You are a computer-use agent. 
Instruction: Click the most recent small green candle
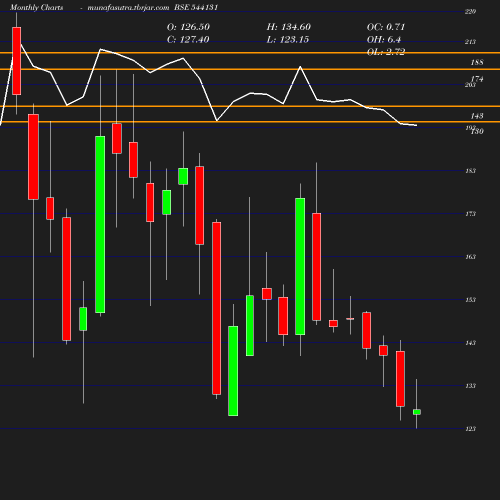pyautogui.click(x=417, y=412)
